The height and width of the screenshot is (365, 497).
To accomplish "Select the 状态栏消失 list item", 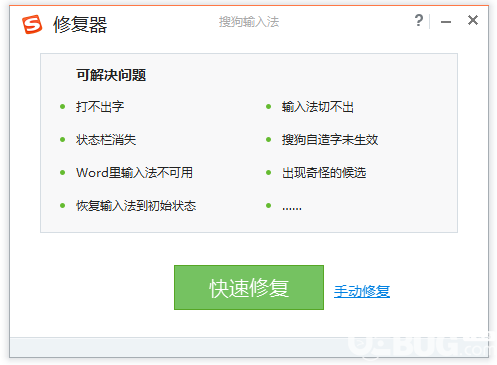I will [x=106, y=140].
